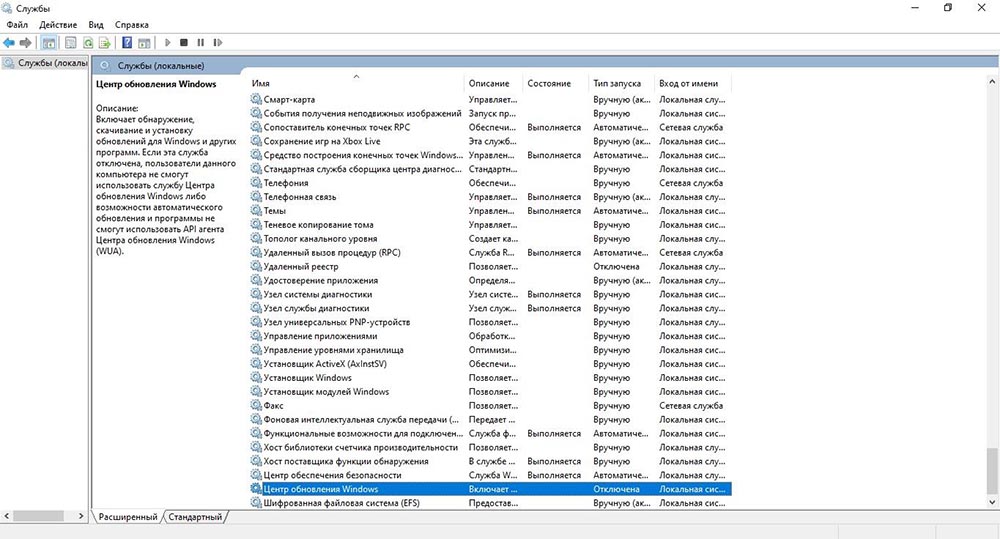1000x539 pixels.
Task: Open the Файл menu
Action: tap(16, 24)
